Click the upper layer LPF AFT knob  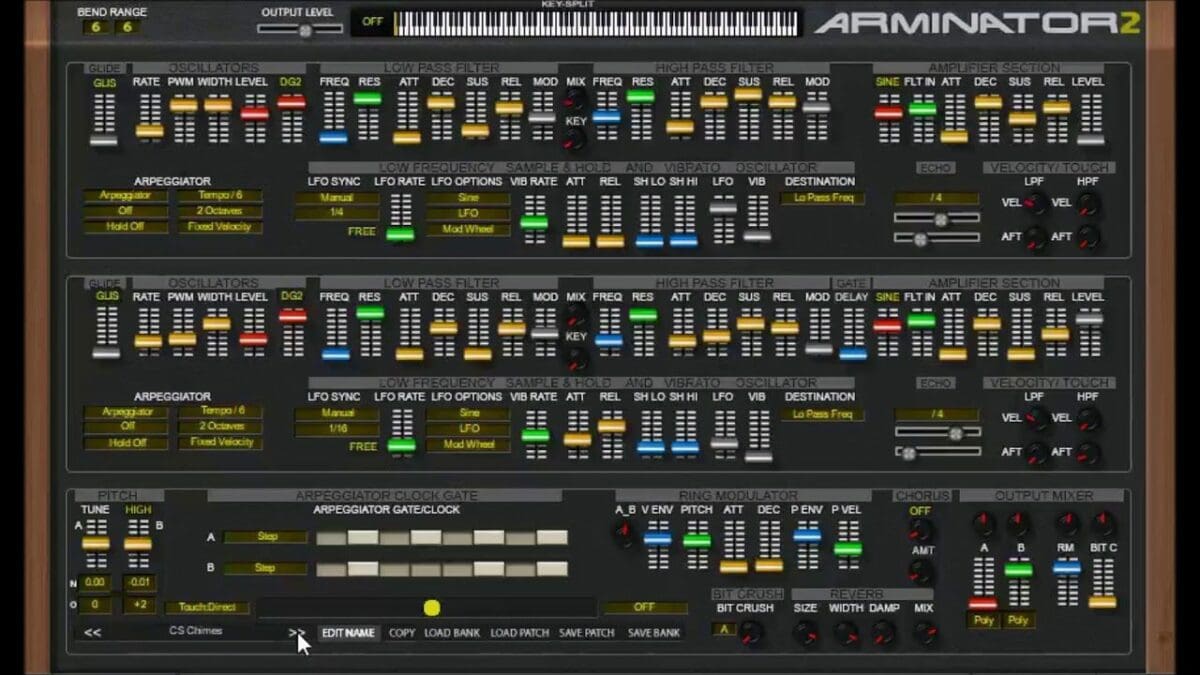[1036, 238]
